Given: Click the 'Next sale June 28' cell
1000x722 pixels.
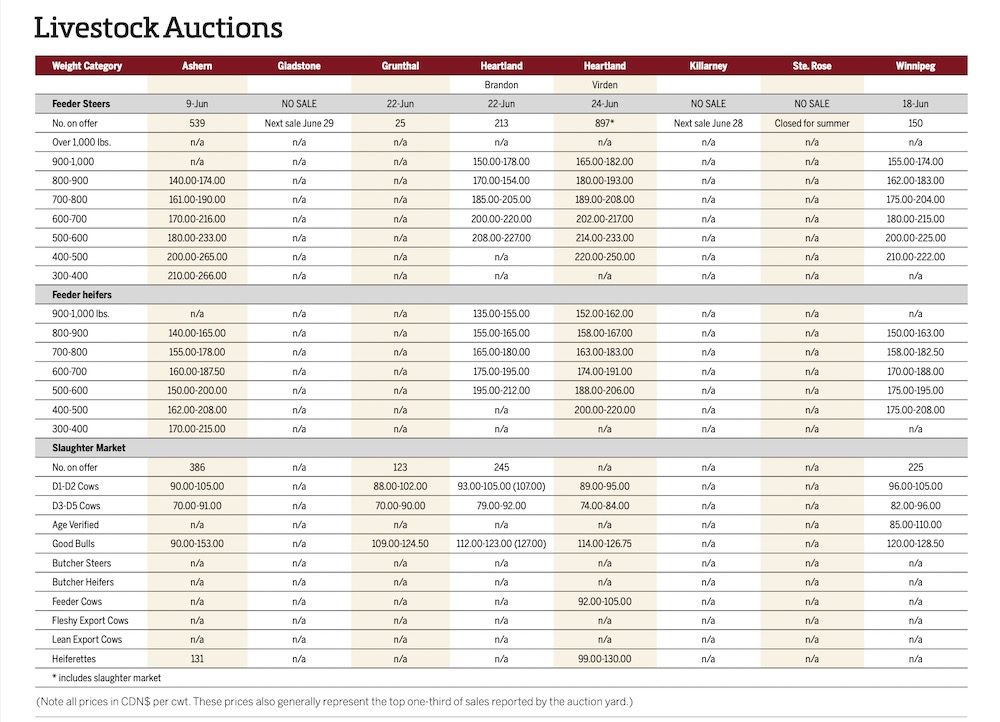Looking at the screenshot, I should point(708,123).
